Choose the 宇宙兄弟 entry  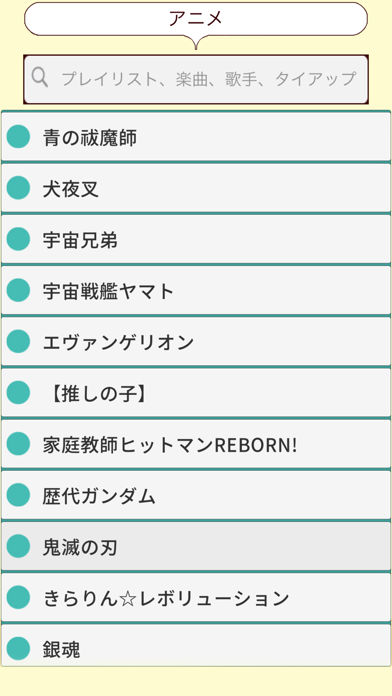[x=196, y=239]
